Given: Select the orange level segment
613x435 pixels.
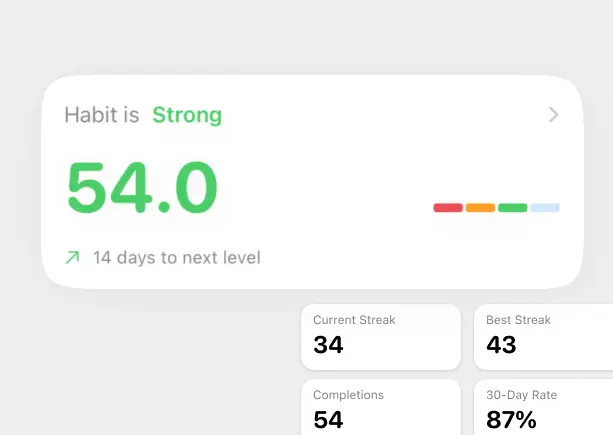Looking at the screenshot, I should point(480,208).
